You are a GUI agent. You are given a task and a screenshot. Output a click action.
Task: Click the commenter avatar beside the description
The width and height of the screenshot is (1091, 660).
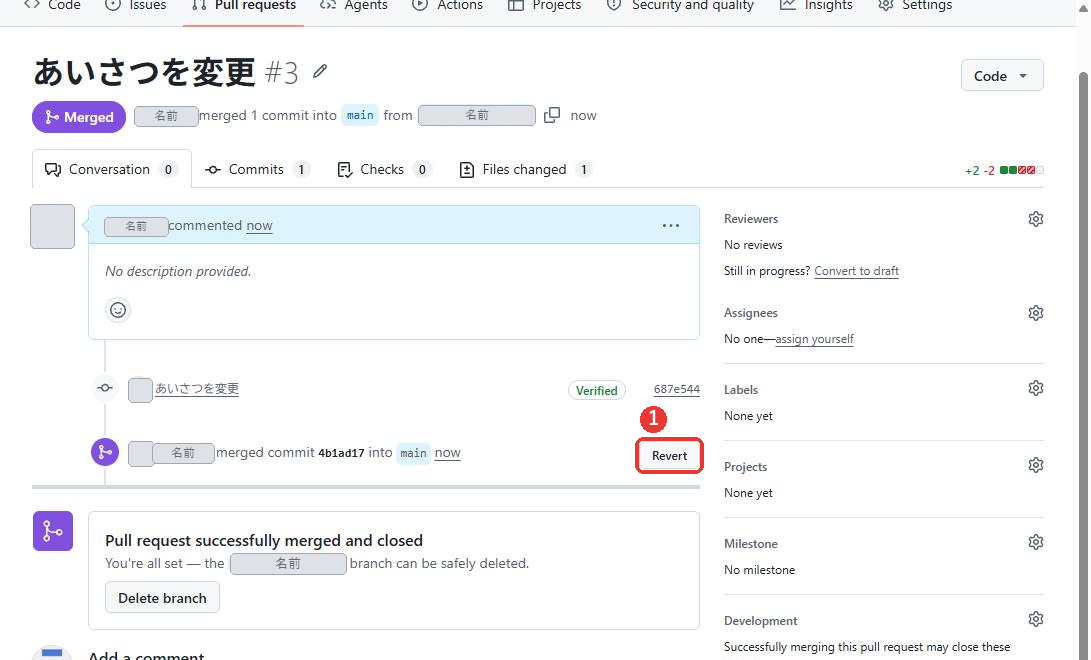52,226
